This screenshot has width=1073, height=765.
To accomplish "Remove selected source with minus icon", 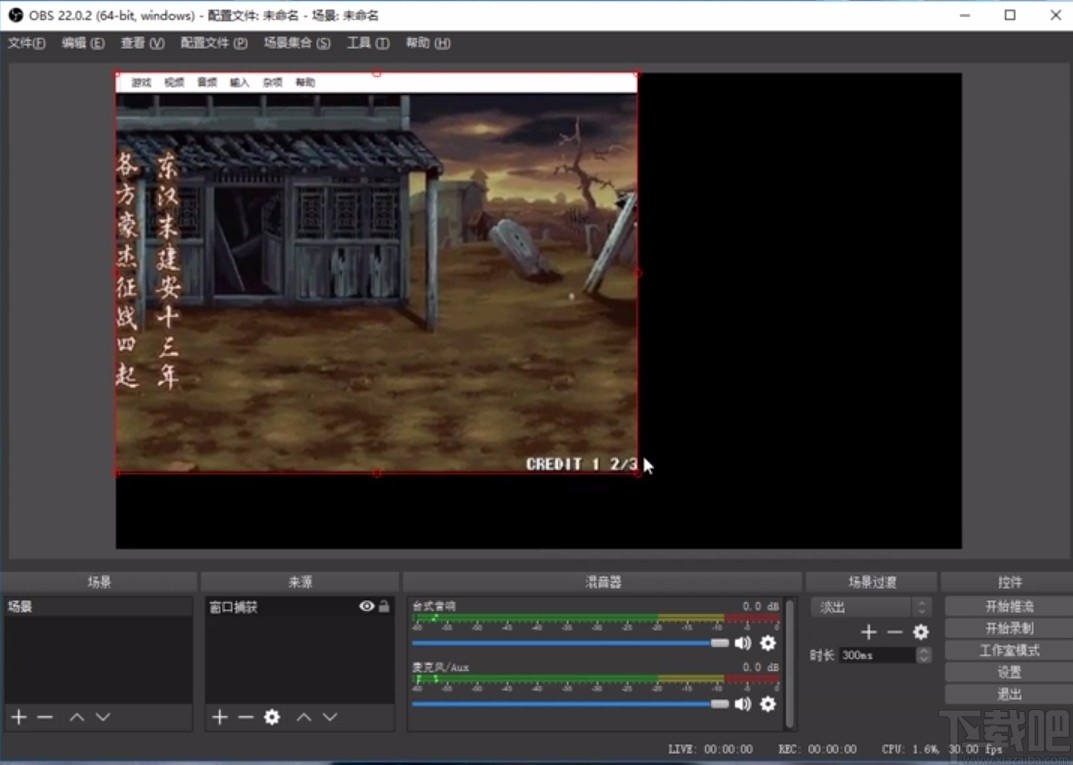I will pos(246,716).
